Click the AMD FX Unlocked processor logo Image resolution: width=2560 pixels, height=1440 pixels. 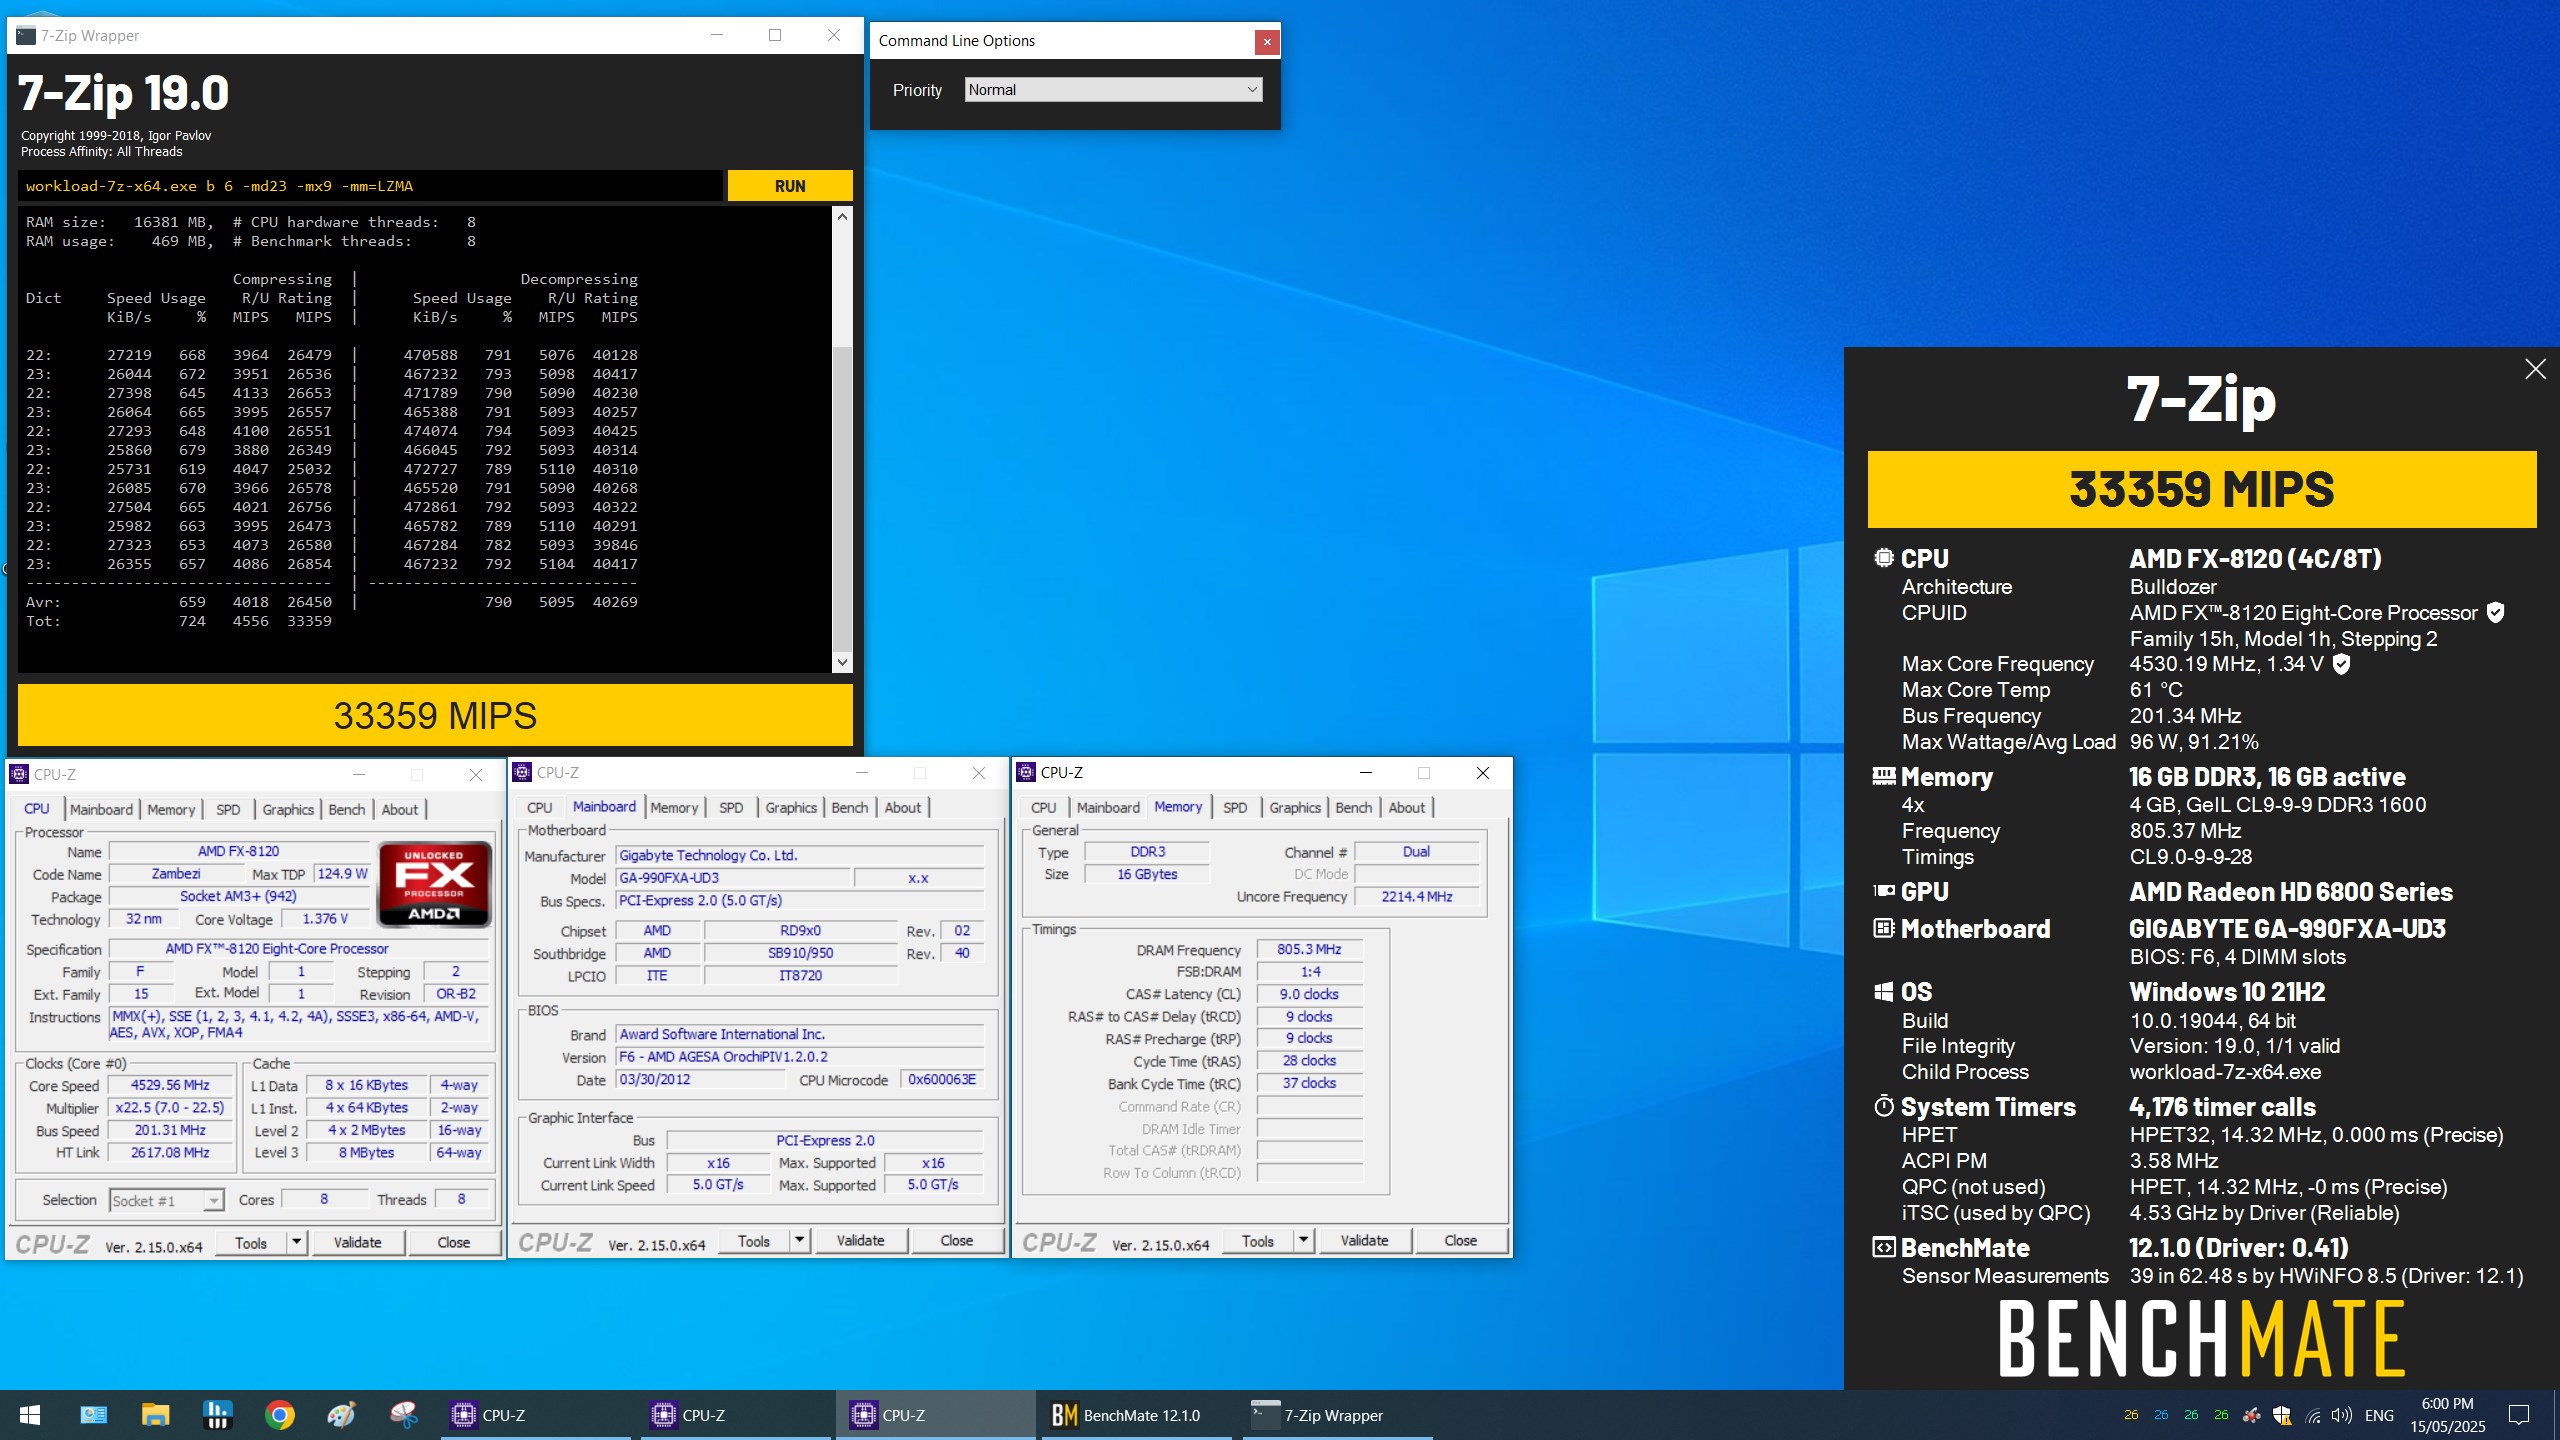click(x=434, y=884)
